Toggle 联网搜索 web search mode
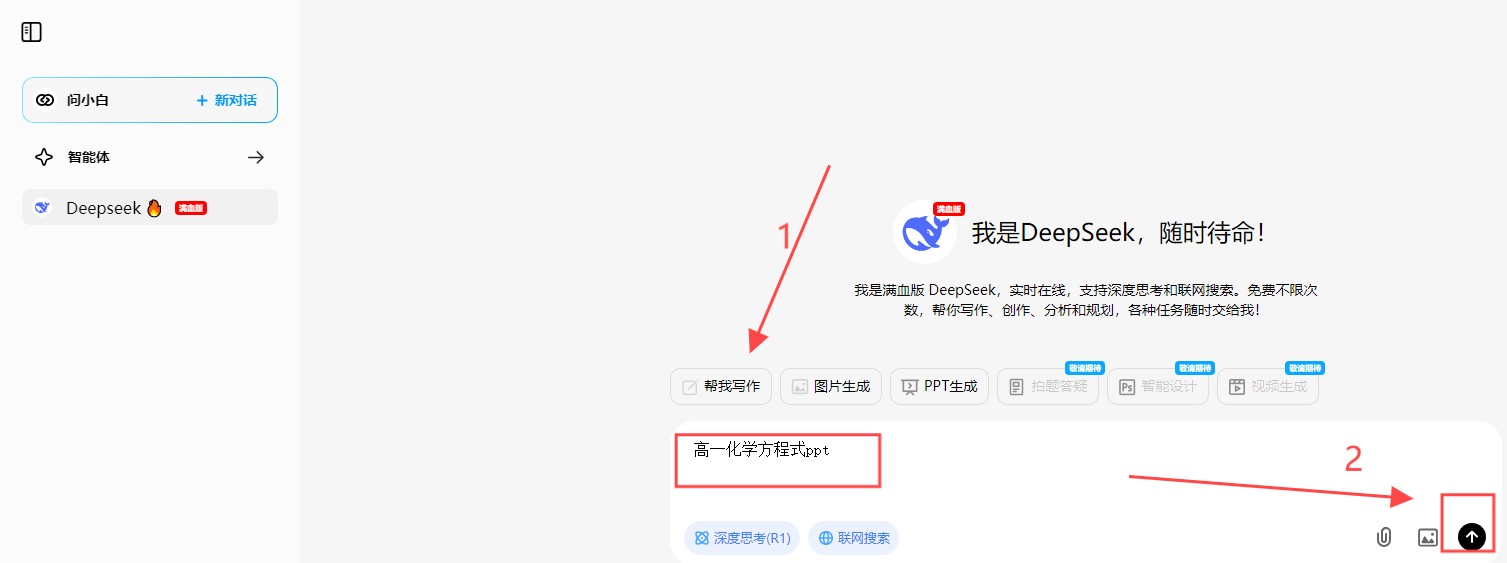The width and height of the screenshot is (1507, 563). point(854,538)
